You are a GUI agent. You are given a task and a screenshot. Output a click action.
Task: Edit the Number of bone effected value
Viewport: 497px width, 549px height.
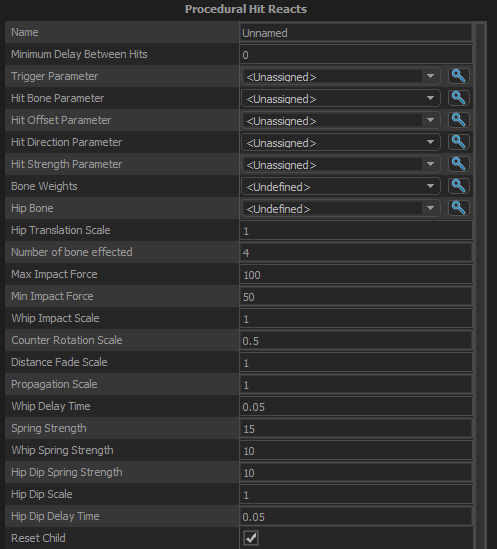coord(356,252)
